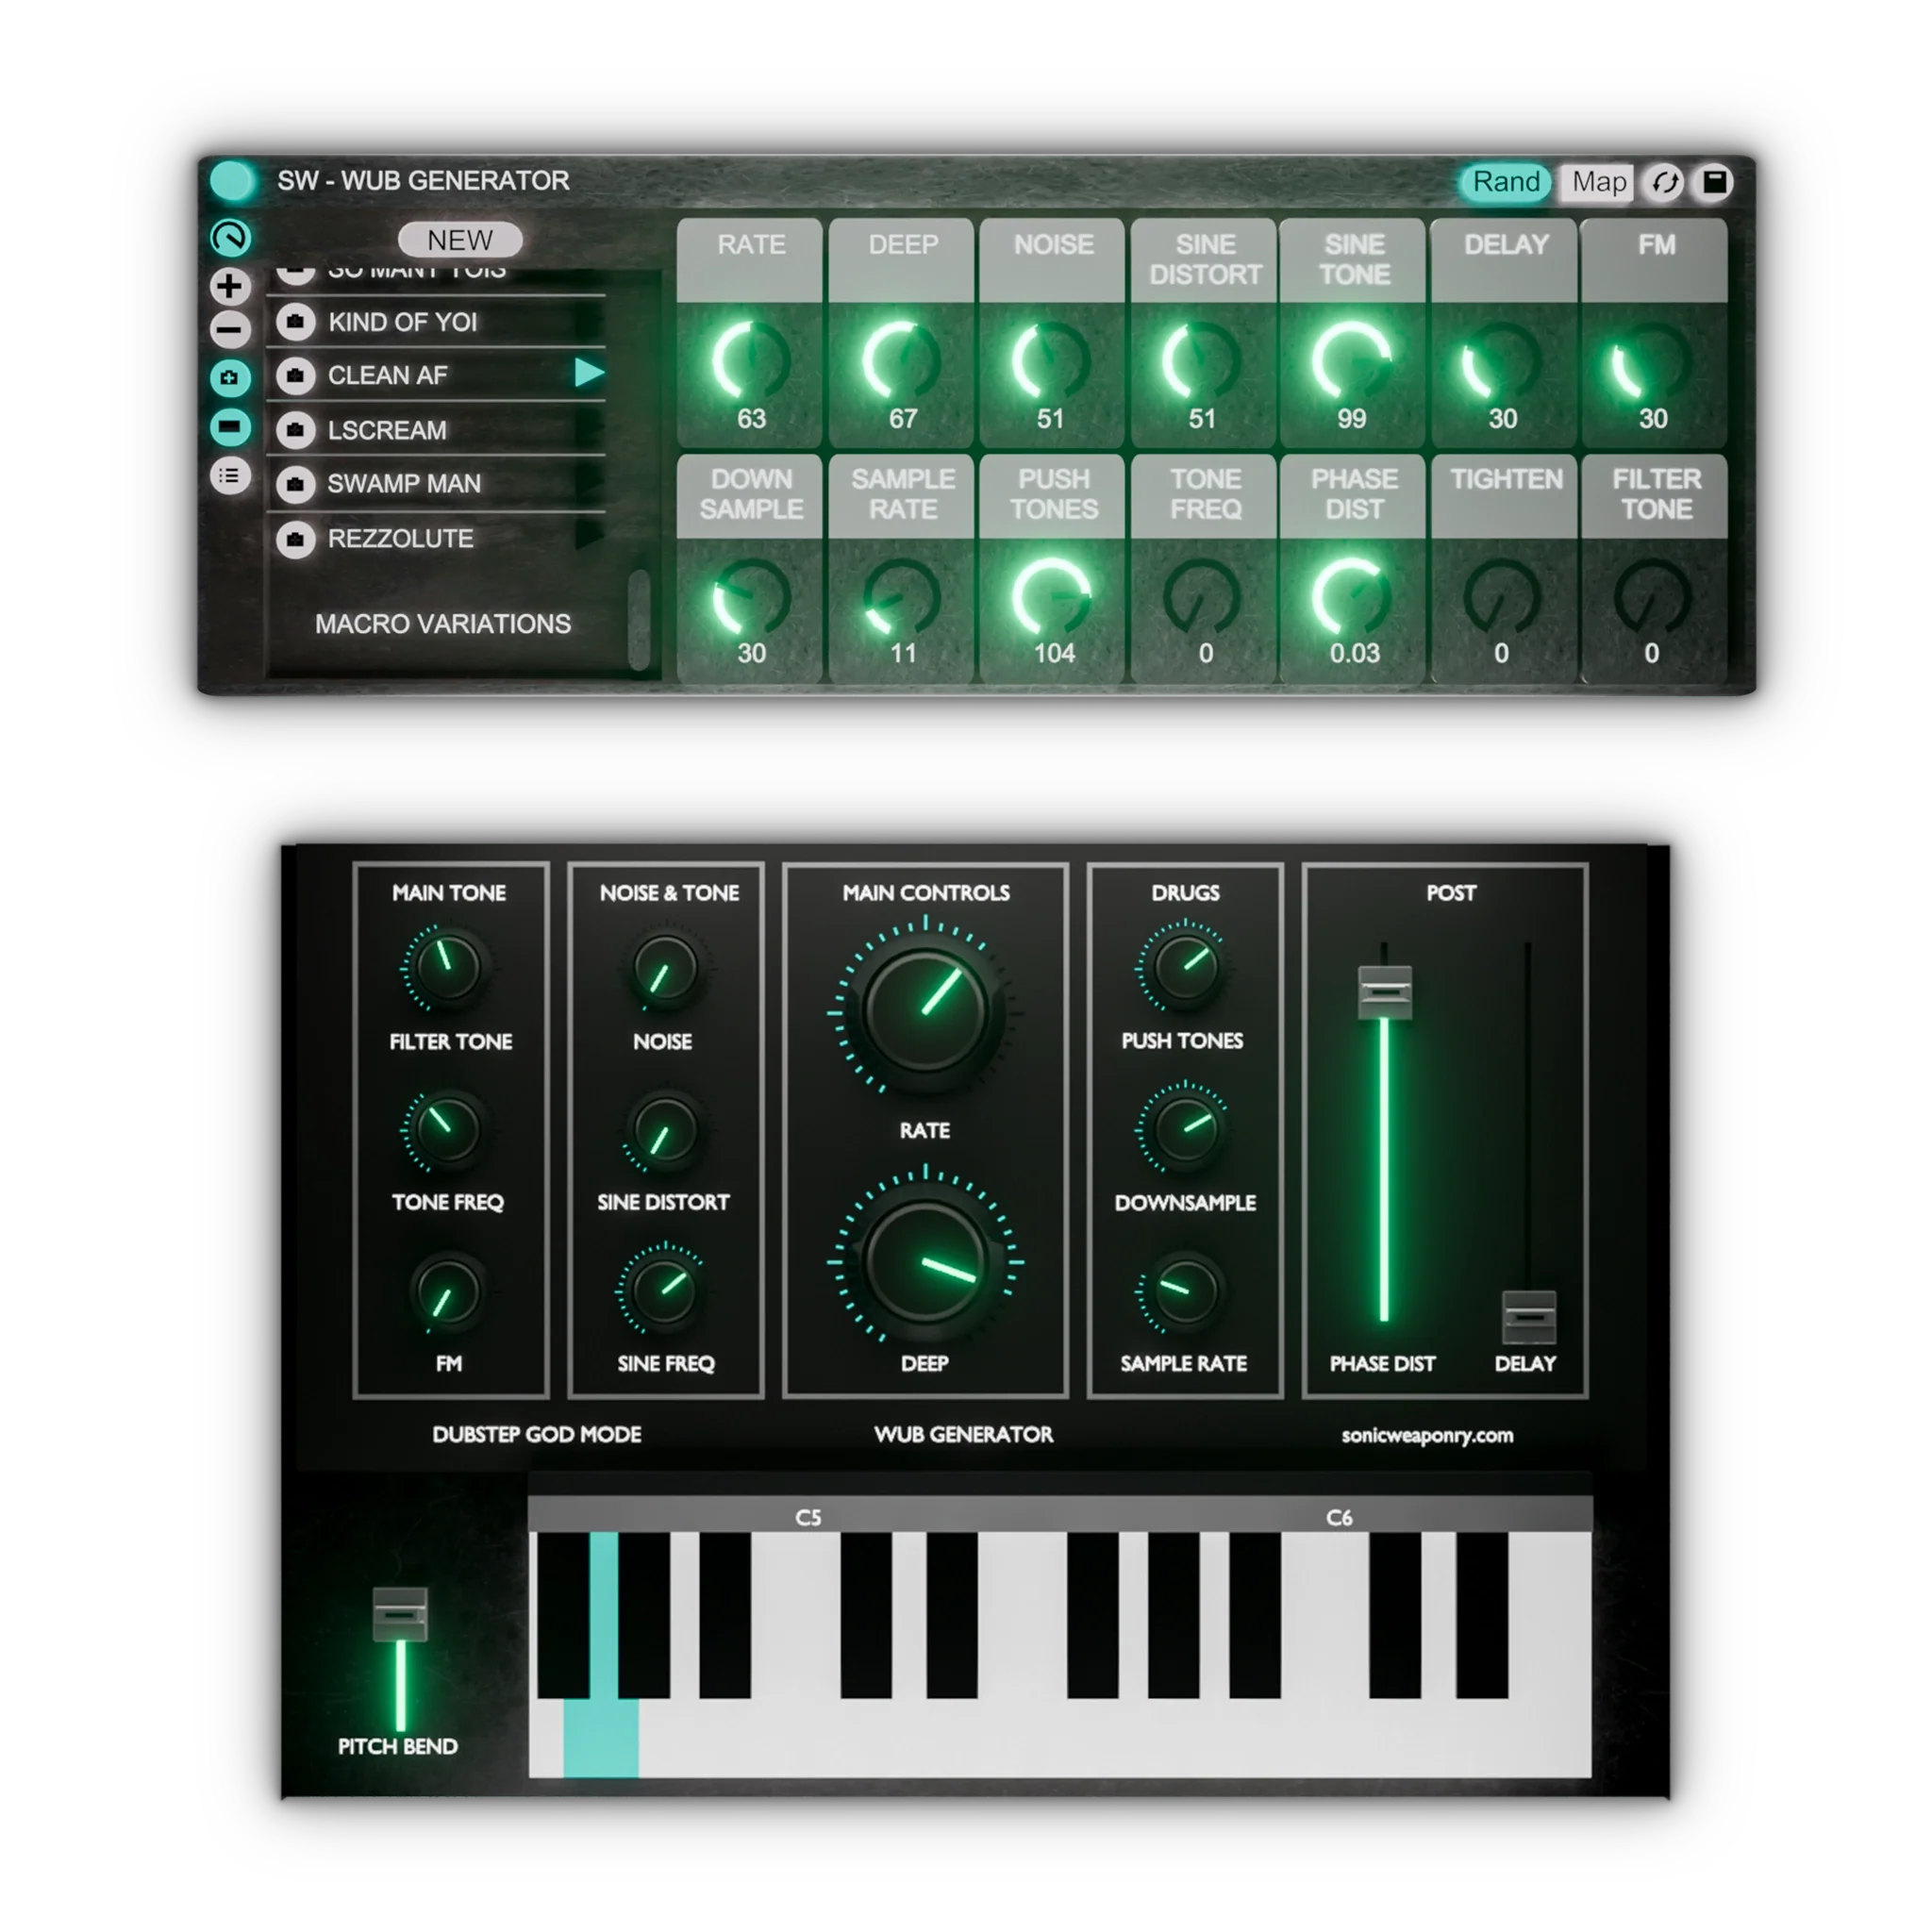Screen dimensions: 1932x1932
Task: Click the Map button
Action: tap(1598, 182)
